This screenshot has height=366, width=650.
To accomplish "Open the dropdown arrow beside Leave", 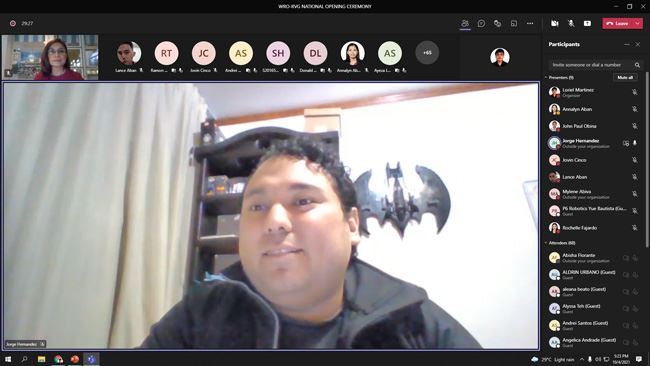I will 638,24.
